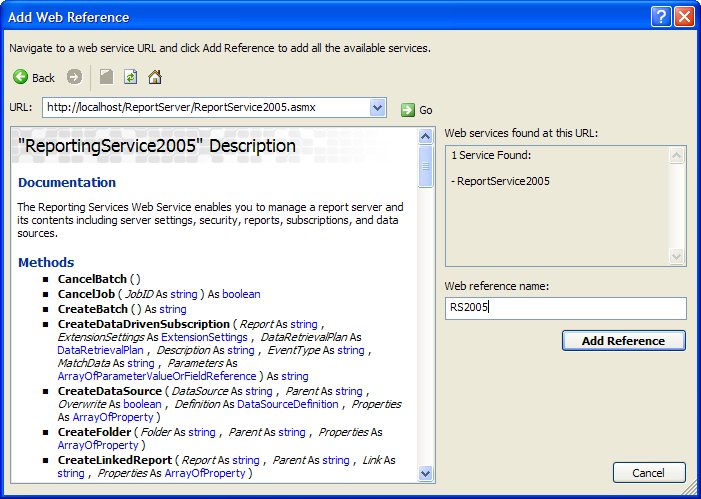Click the Back navigation arrow icon
Screen dimensions: 701x499
pyautogui.click(x=21, y=77)
